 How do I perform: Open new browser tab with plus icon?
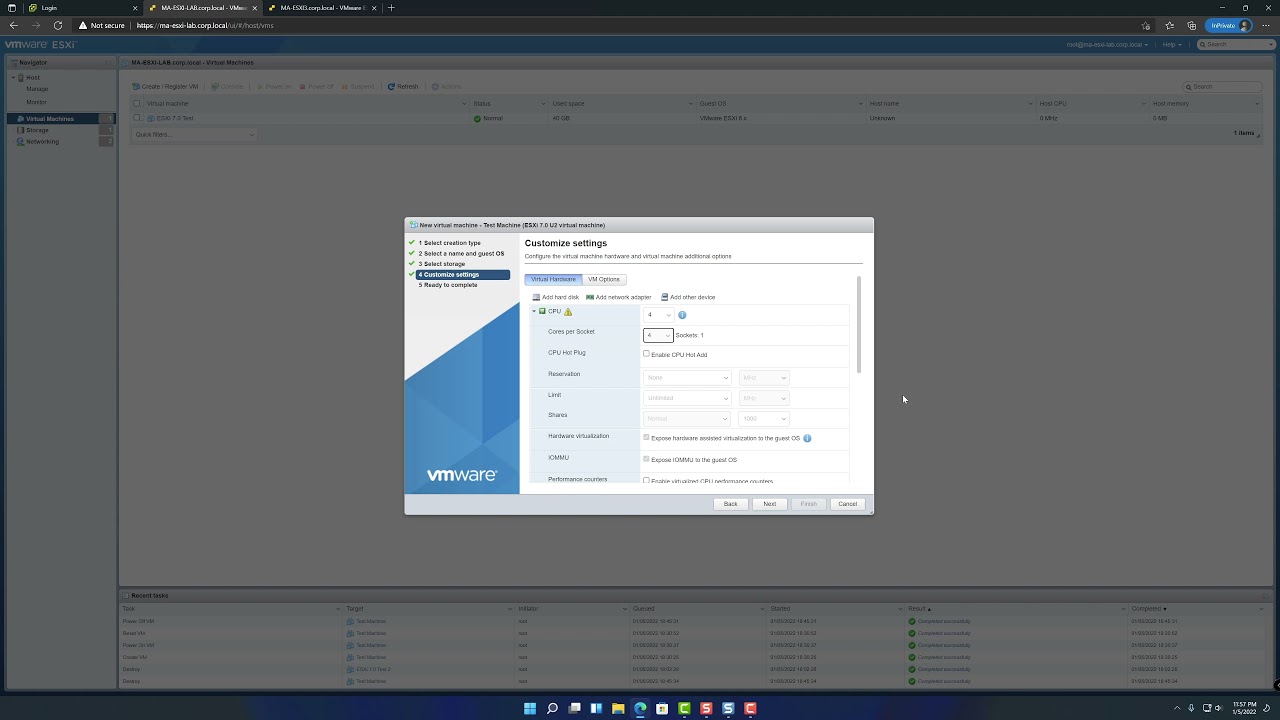[x=391, y=8]
